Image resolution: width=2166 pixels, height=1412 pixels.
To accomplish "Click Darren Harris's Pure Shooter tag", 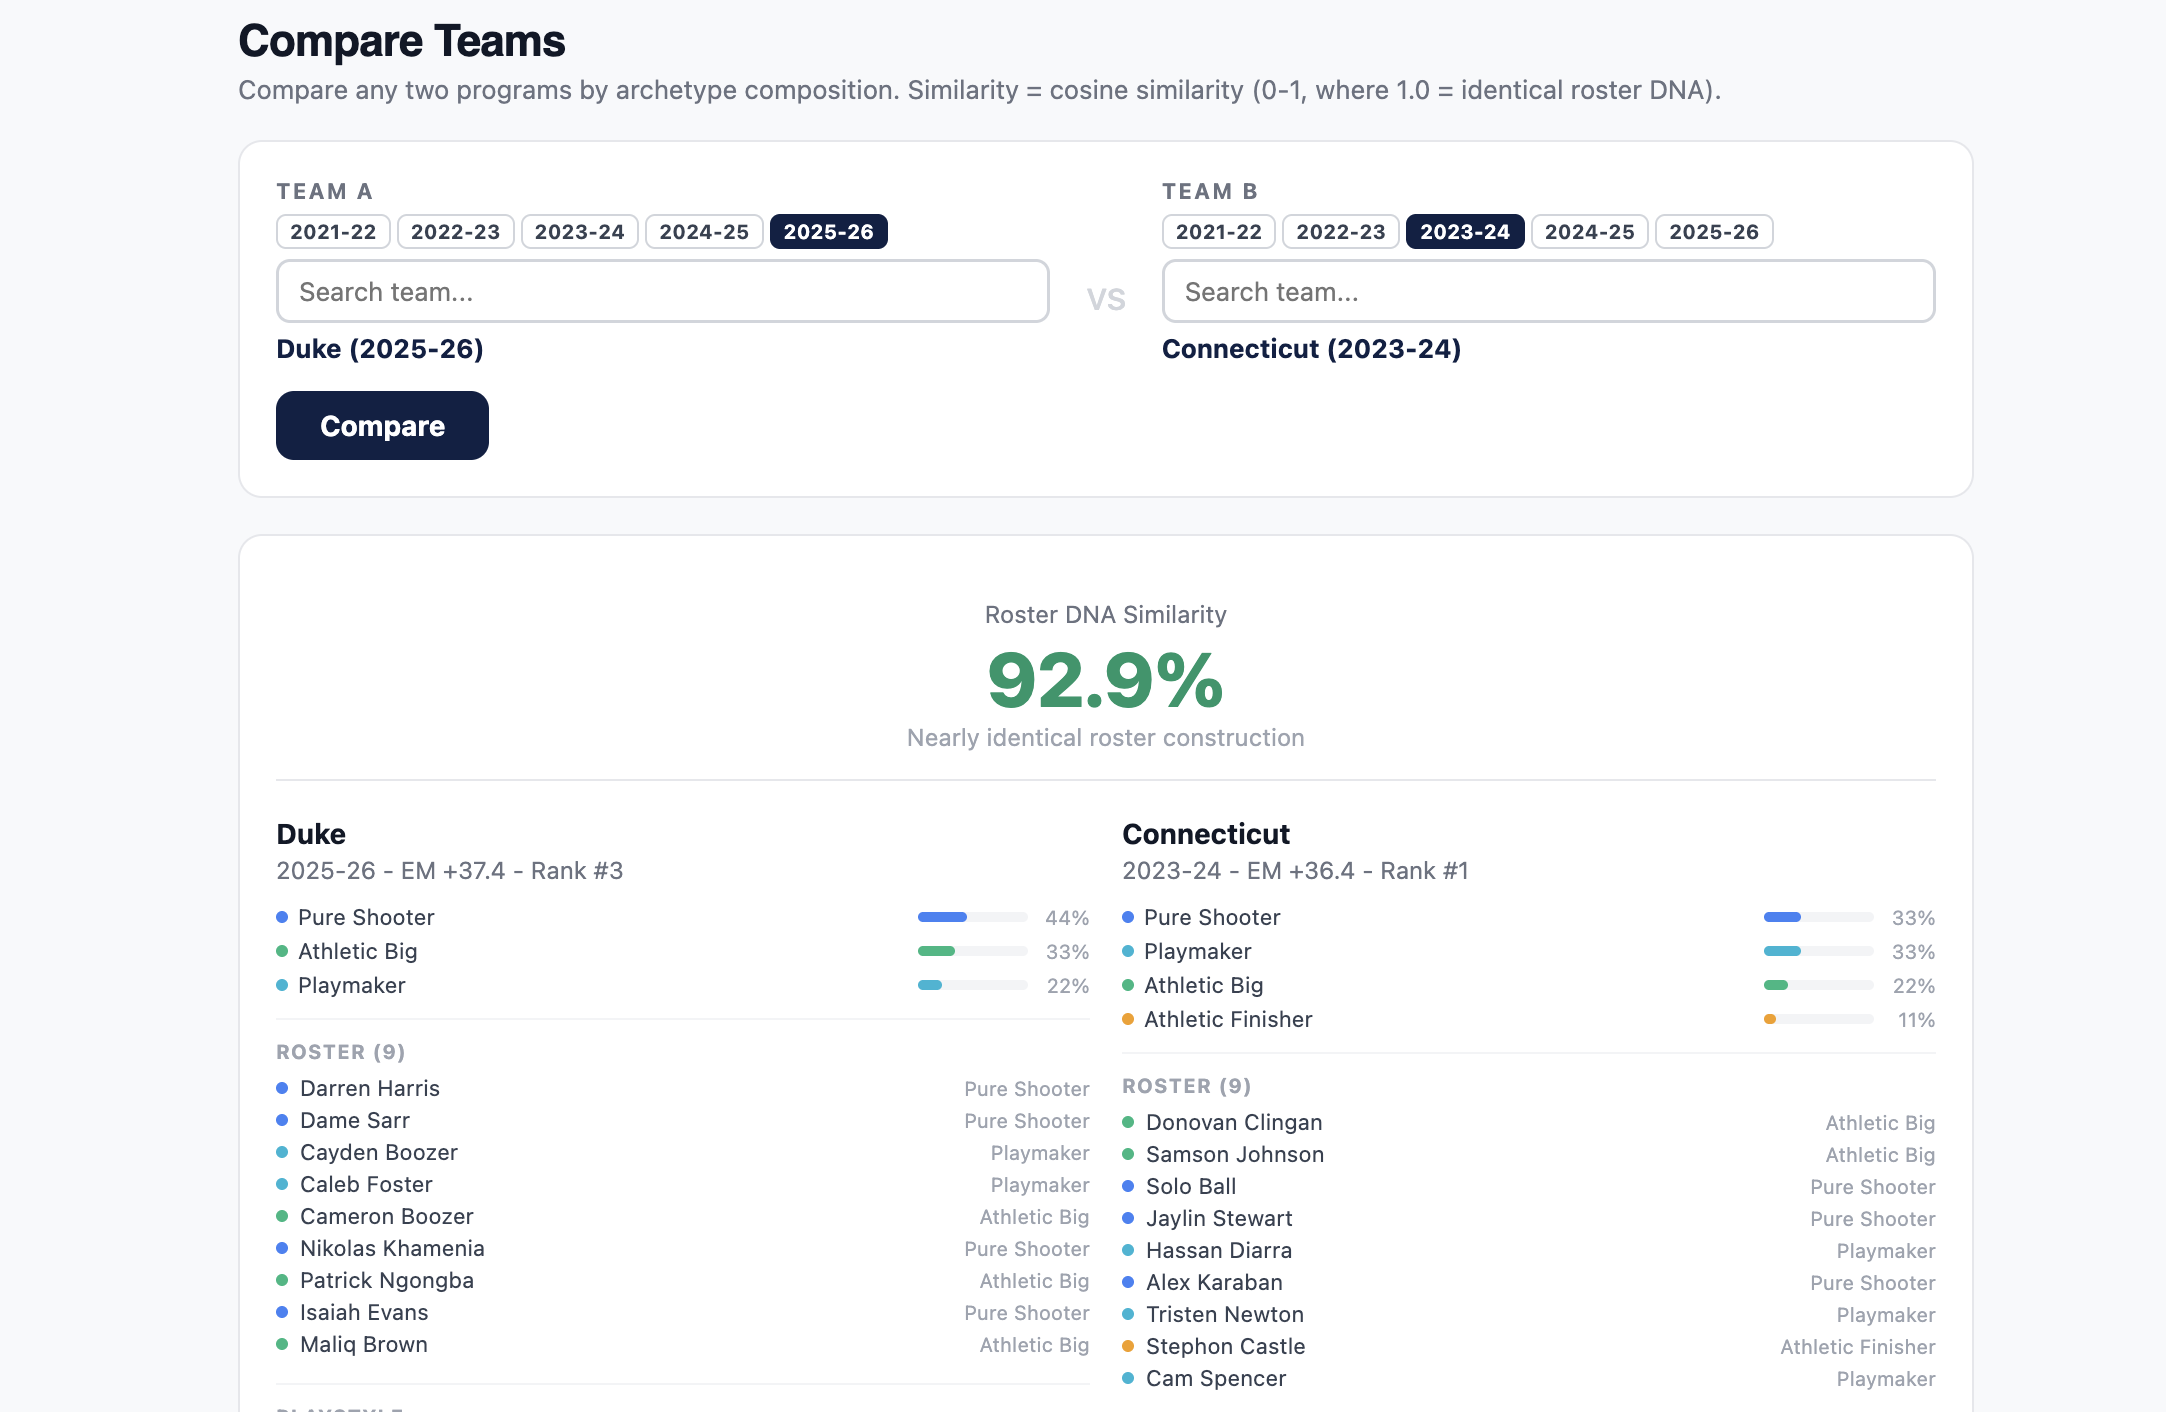I will click(x=1027, y=1089).
